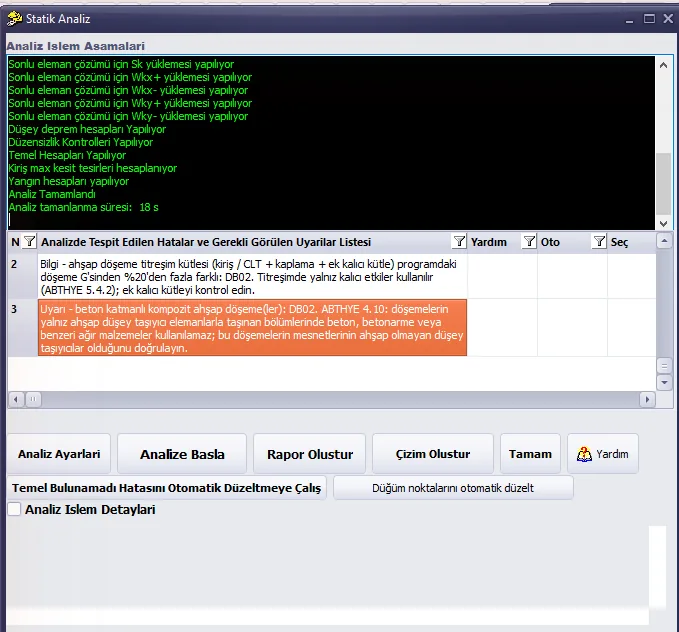The image size is (679, 632).
Task: Click log line 'Yangın hesapları yapılıyor'
Action: [68, 181]
